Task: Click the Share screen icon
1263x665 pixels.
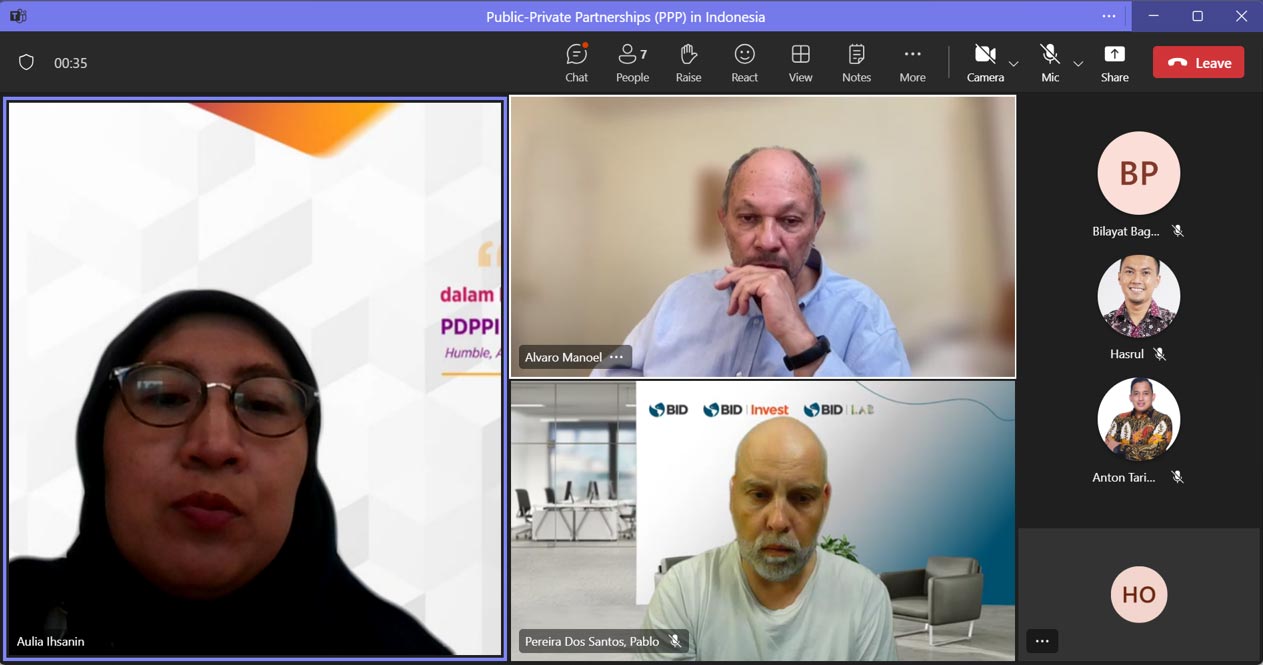Action: click(1114, 62)
